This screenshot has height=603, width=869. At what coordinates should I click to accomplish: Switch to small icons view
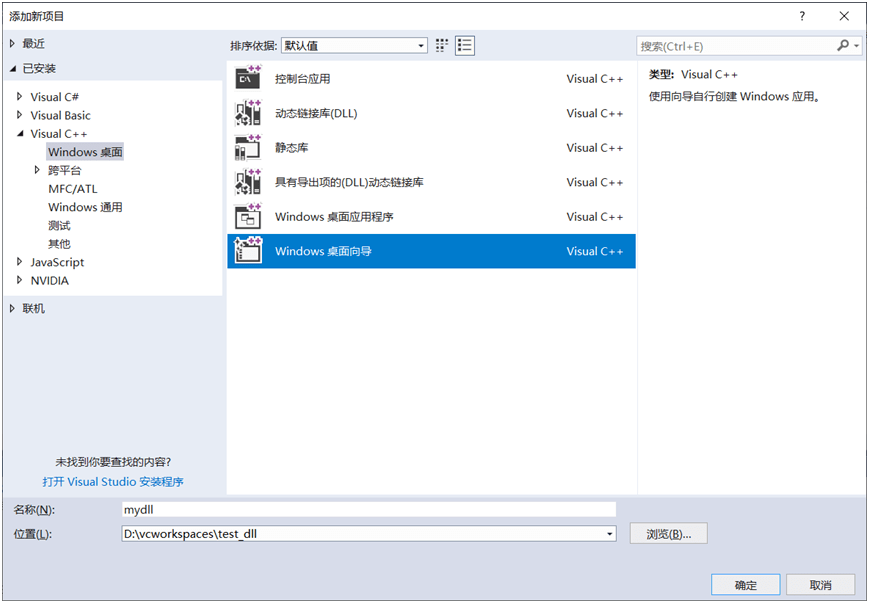coord(442,45)
